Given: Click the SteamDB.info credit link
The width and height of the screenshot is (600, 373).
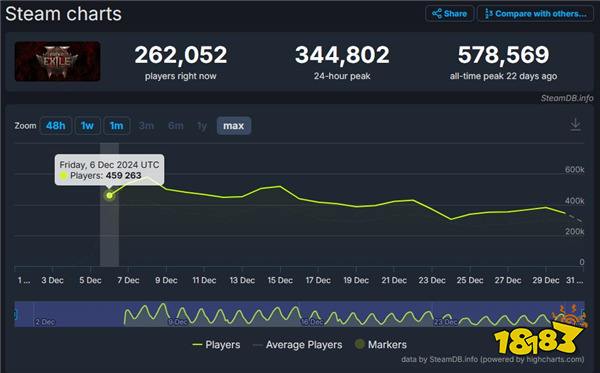Looking at the screenshot, I should point(567,98).
